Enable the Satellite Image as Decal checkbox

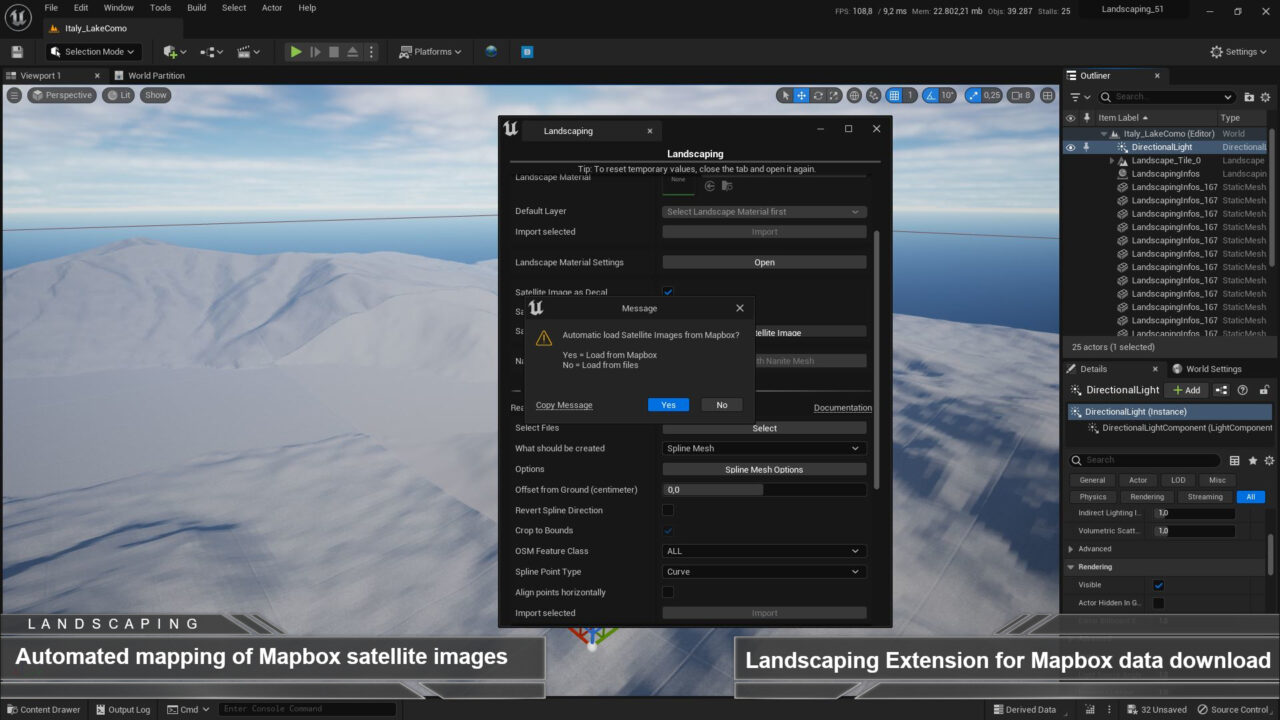[x=668, y=292]
